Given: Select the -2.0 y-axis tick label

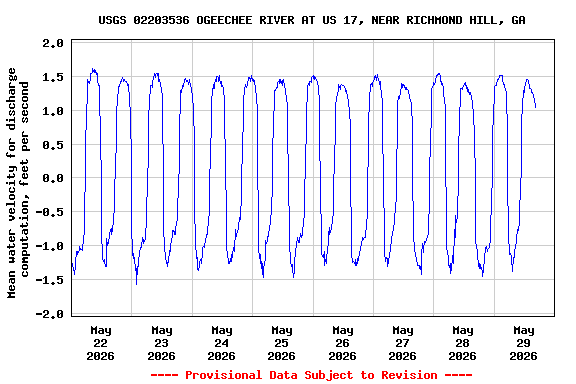Looking at the screenshot, I should pyautogui.click(x=50, y=314).
